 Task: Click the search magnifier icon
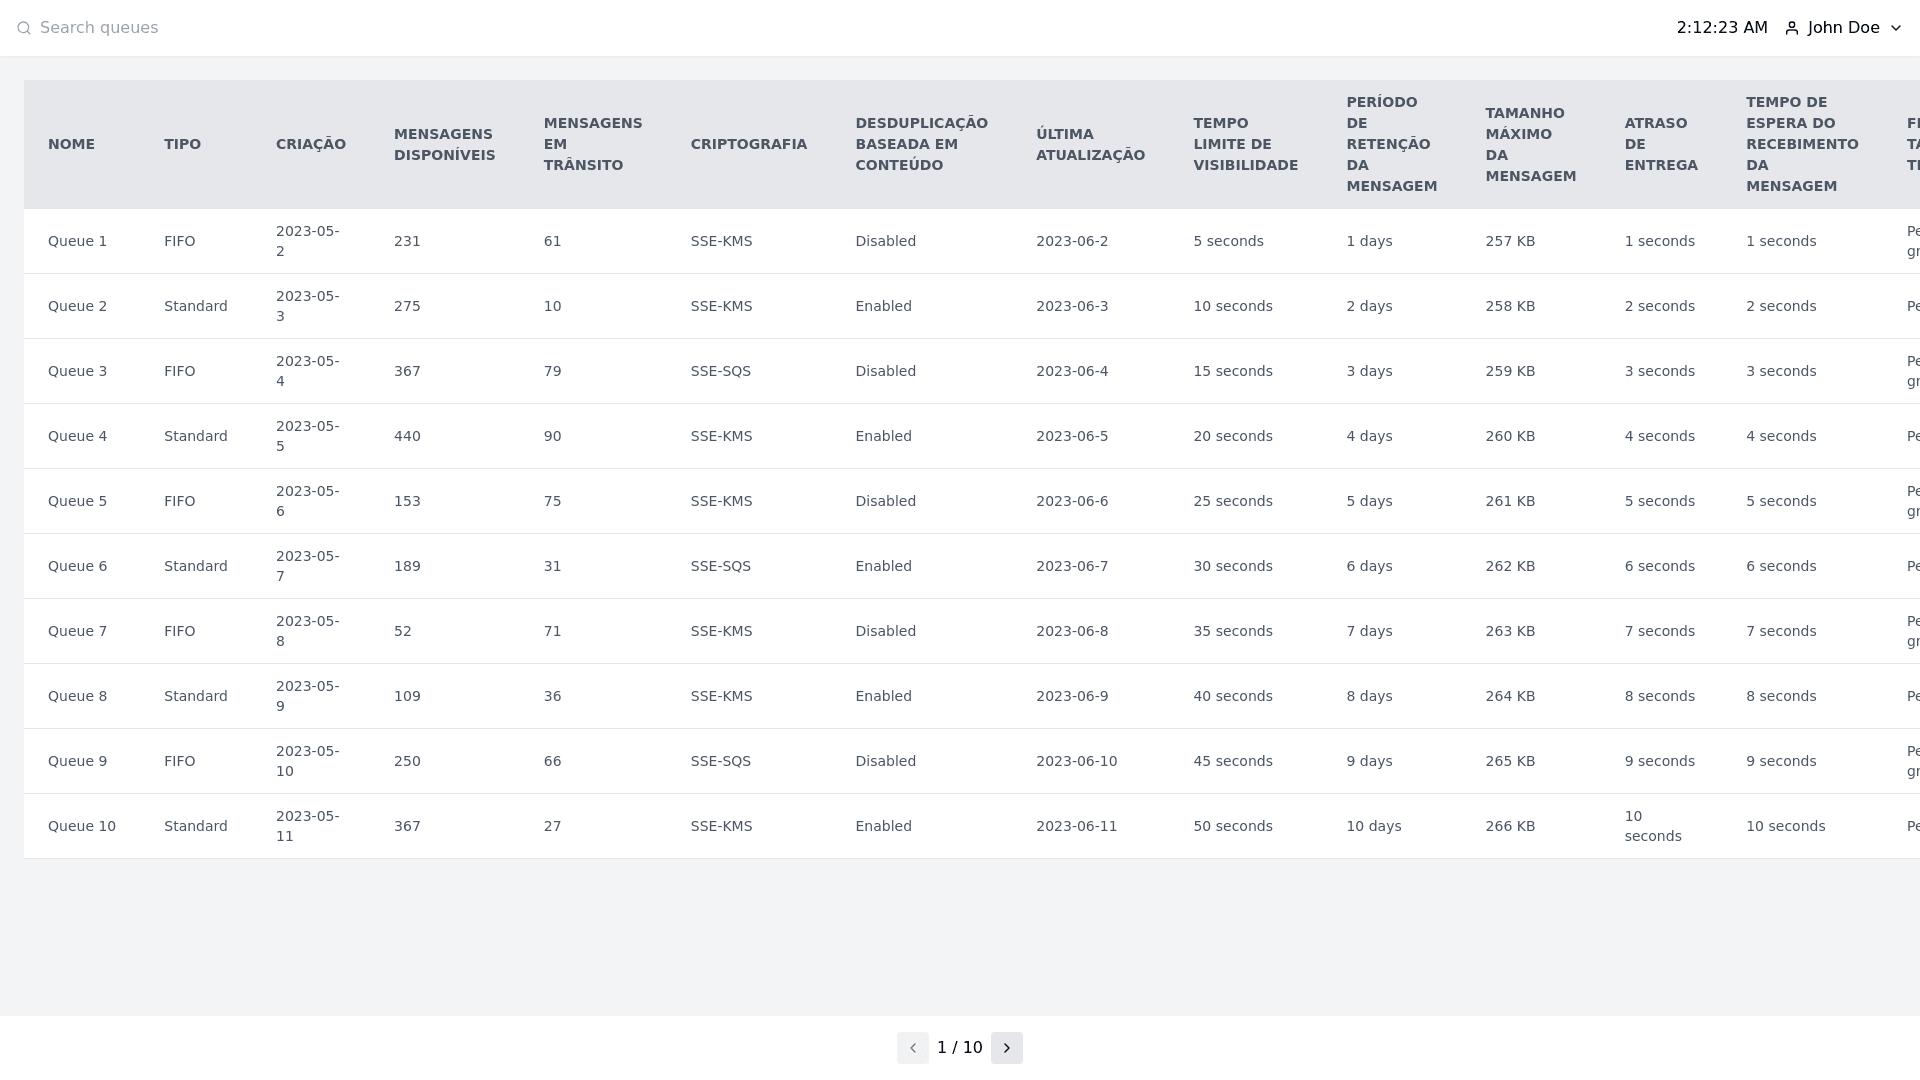tap(24, 28)
